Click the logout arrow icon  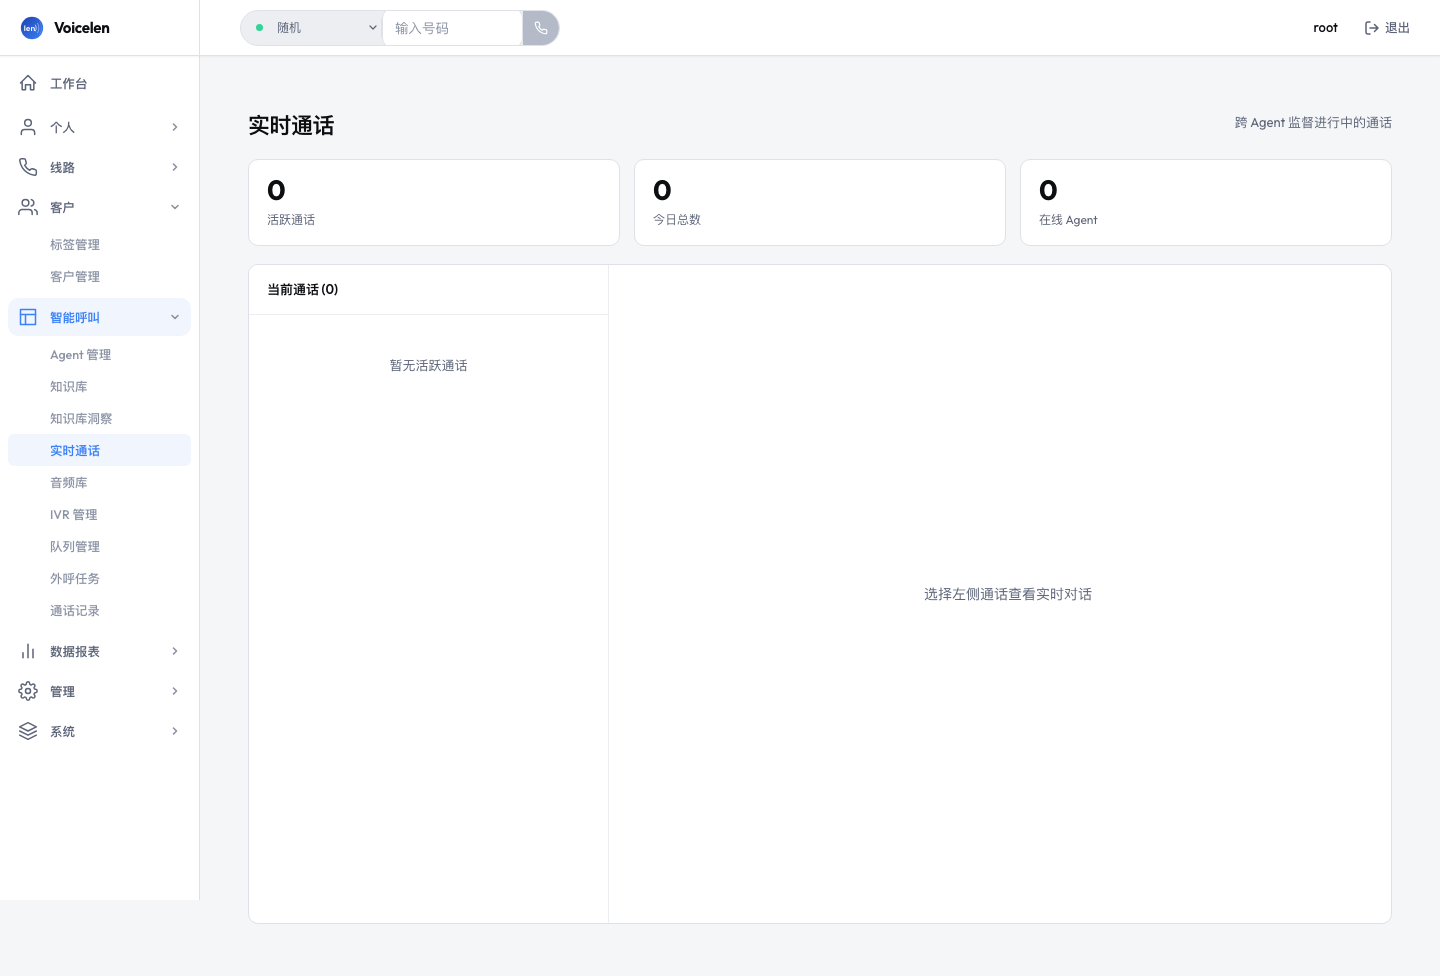pos(1372,28)
